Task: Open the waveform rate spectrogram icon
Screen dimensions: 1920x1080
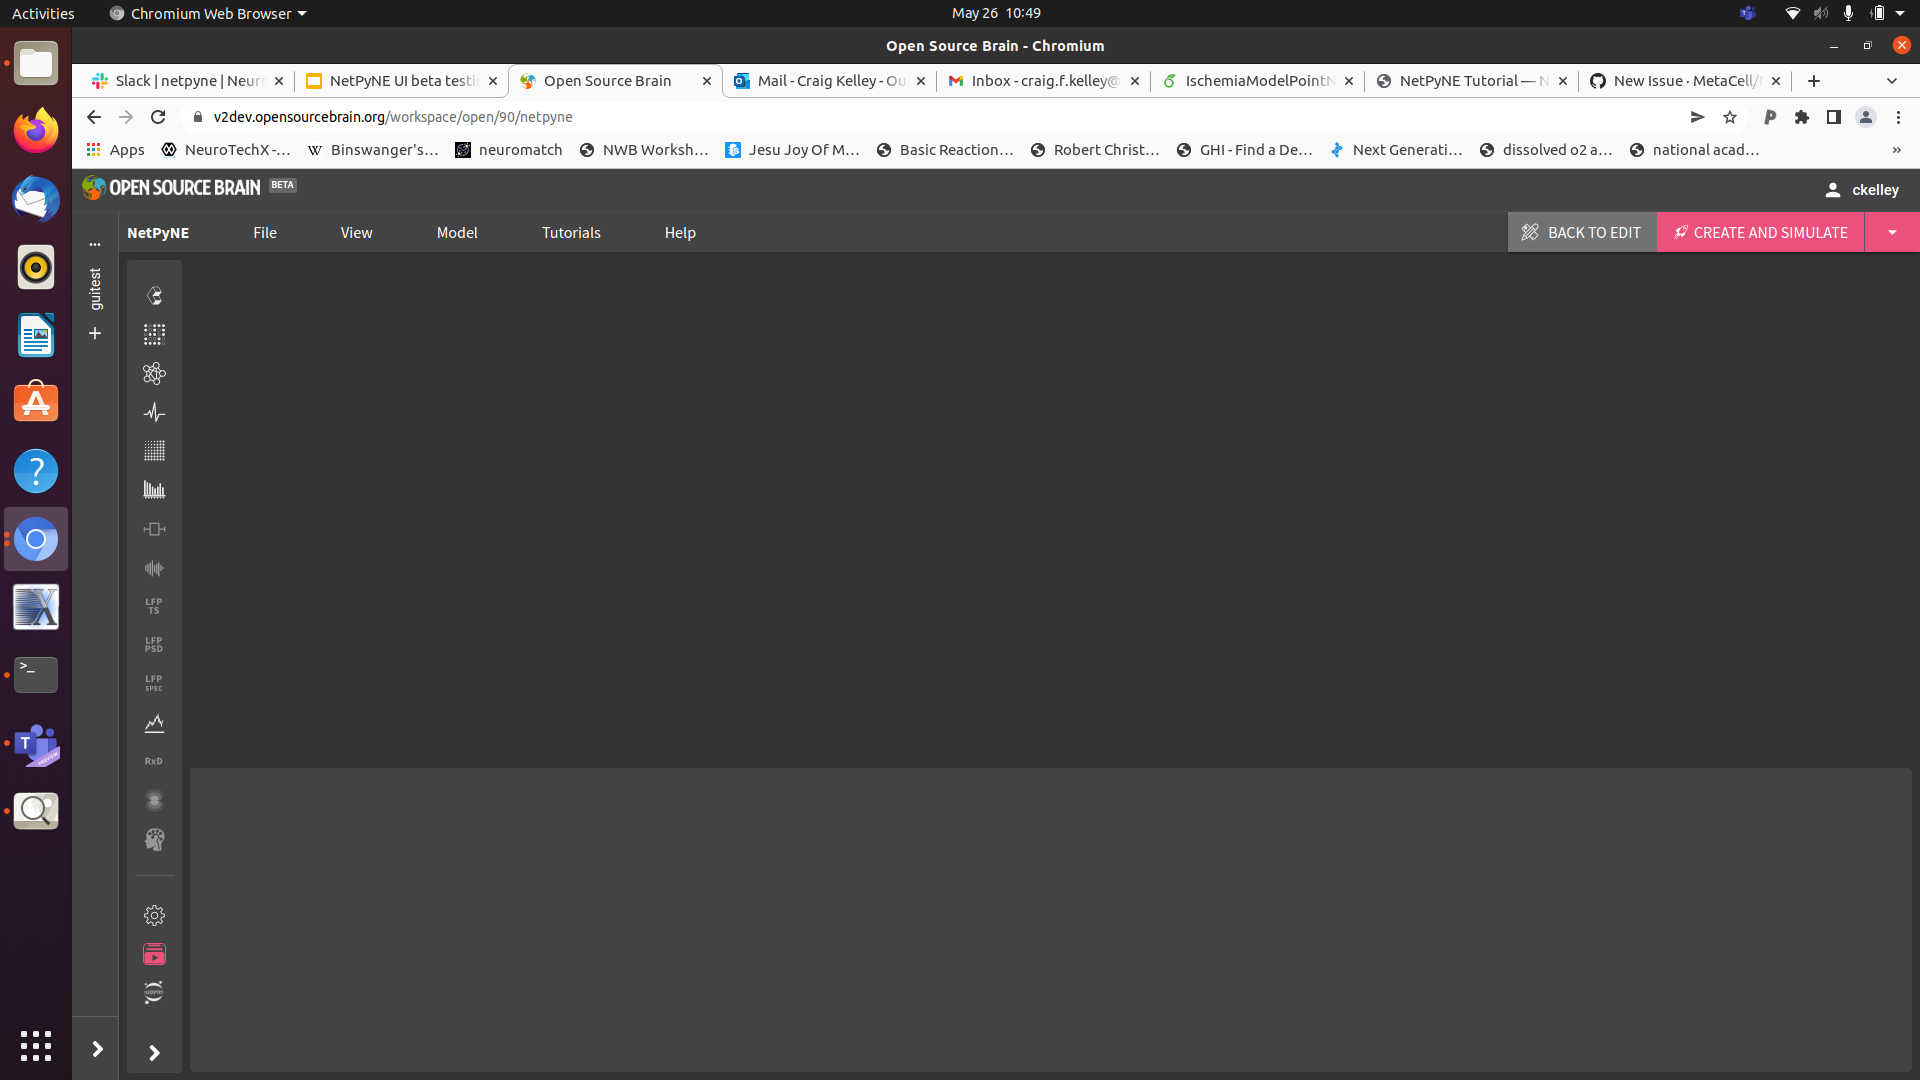Action: [154, 568]
